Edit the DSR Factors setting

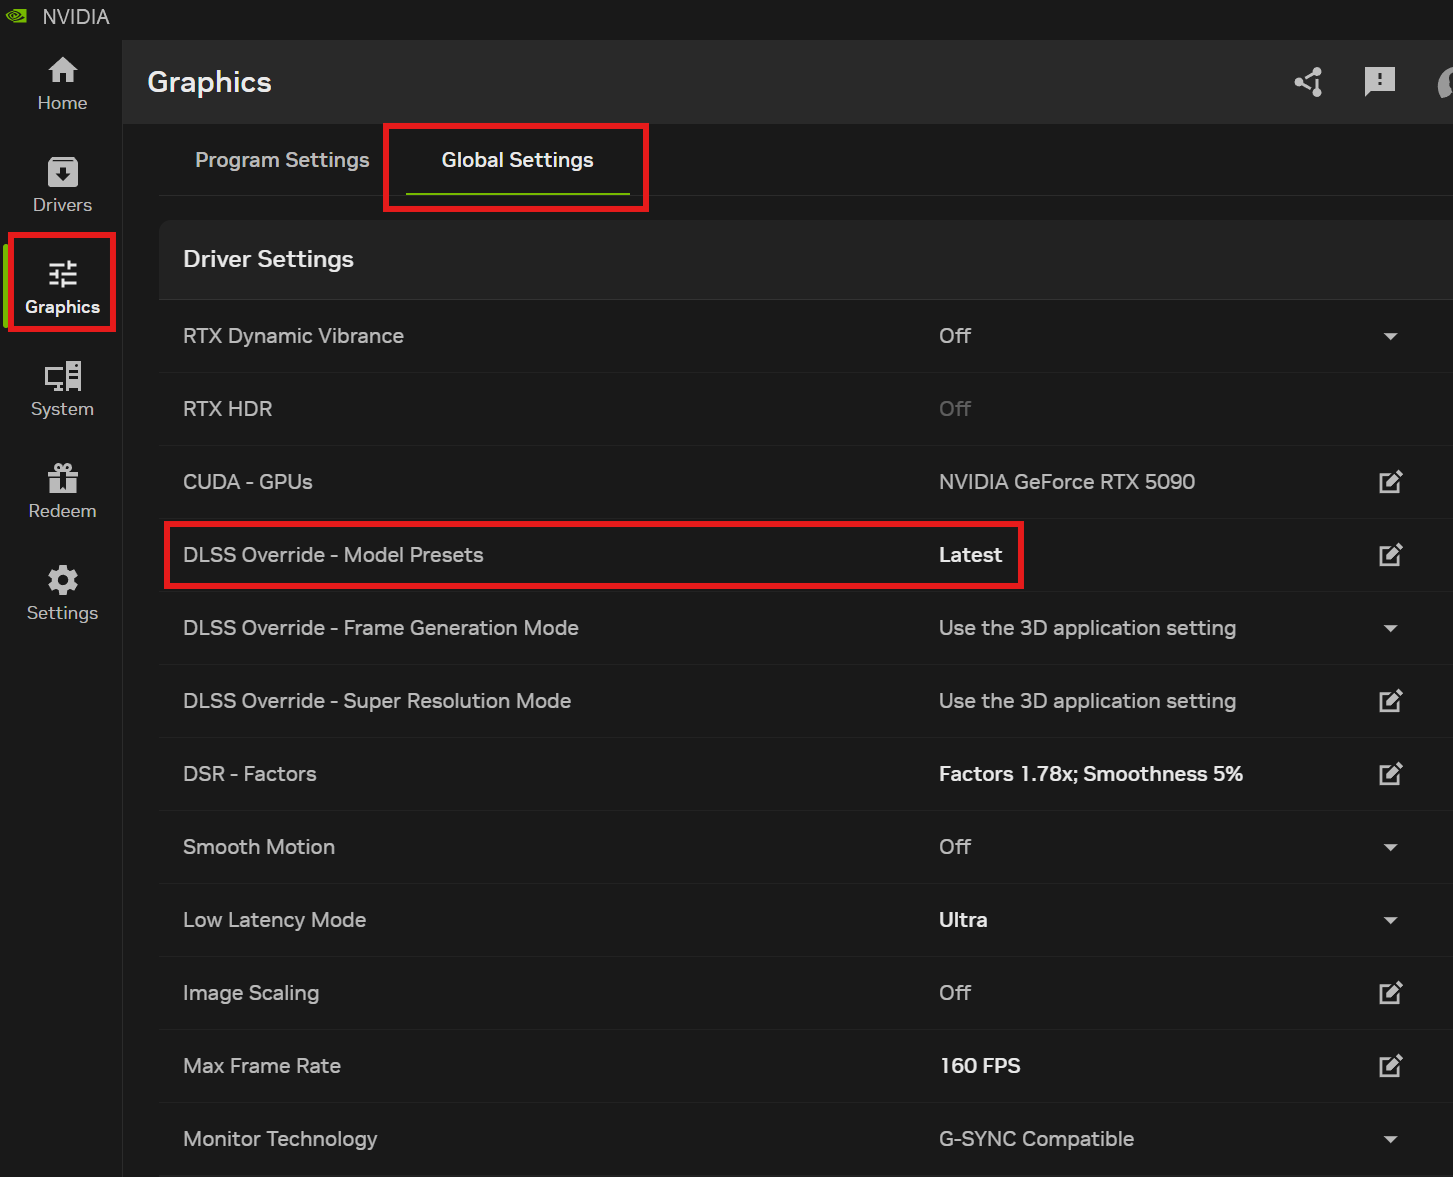coord(1390,774)
